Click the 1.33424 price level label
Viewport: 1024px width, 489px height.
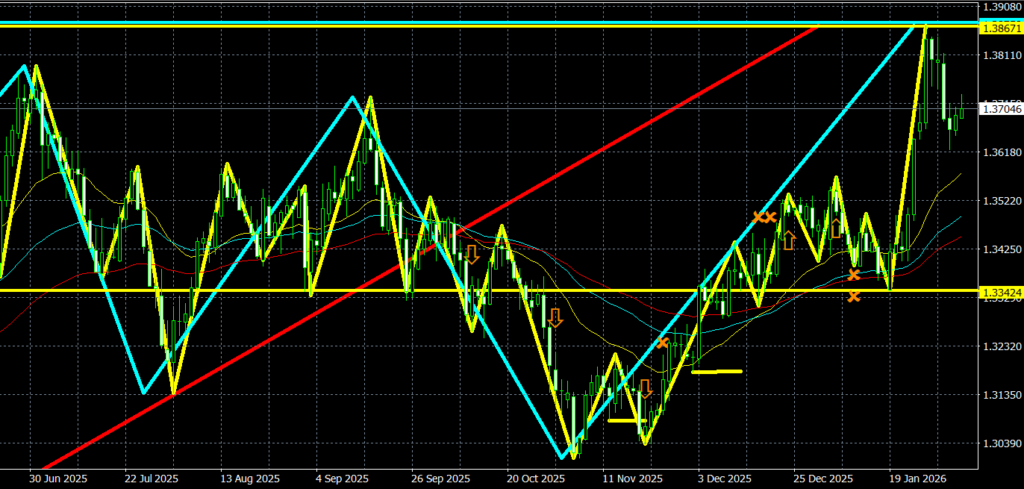pyautogui.click(x=1000, y=293)
